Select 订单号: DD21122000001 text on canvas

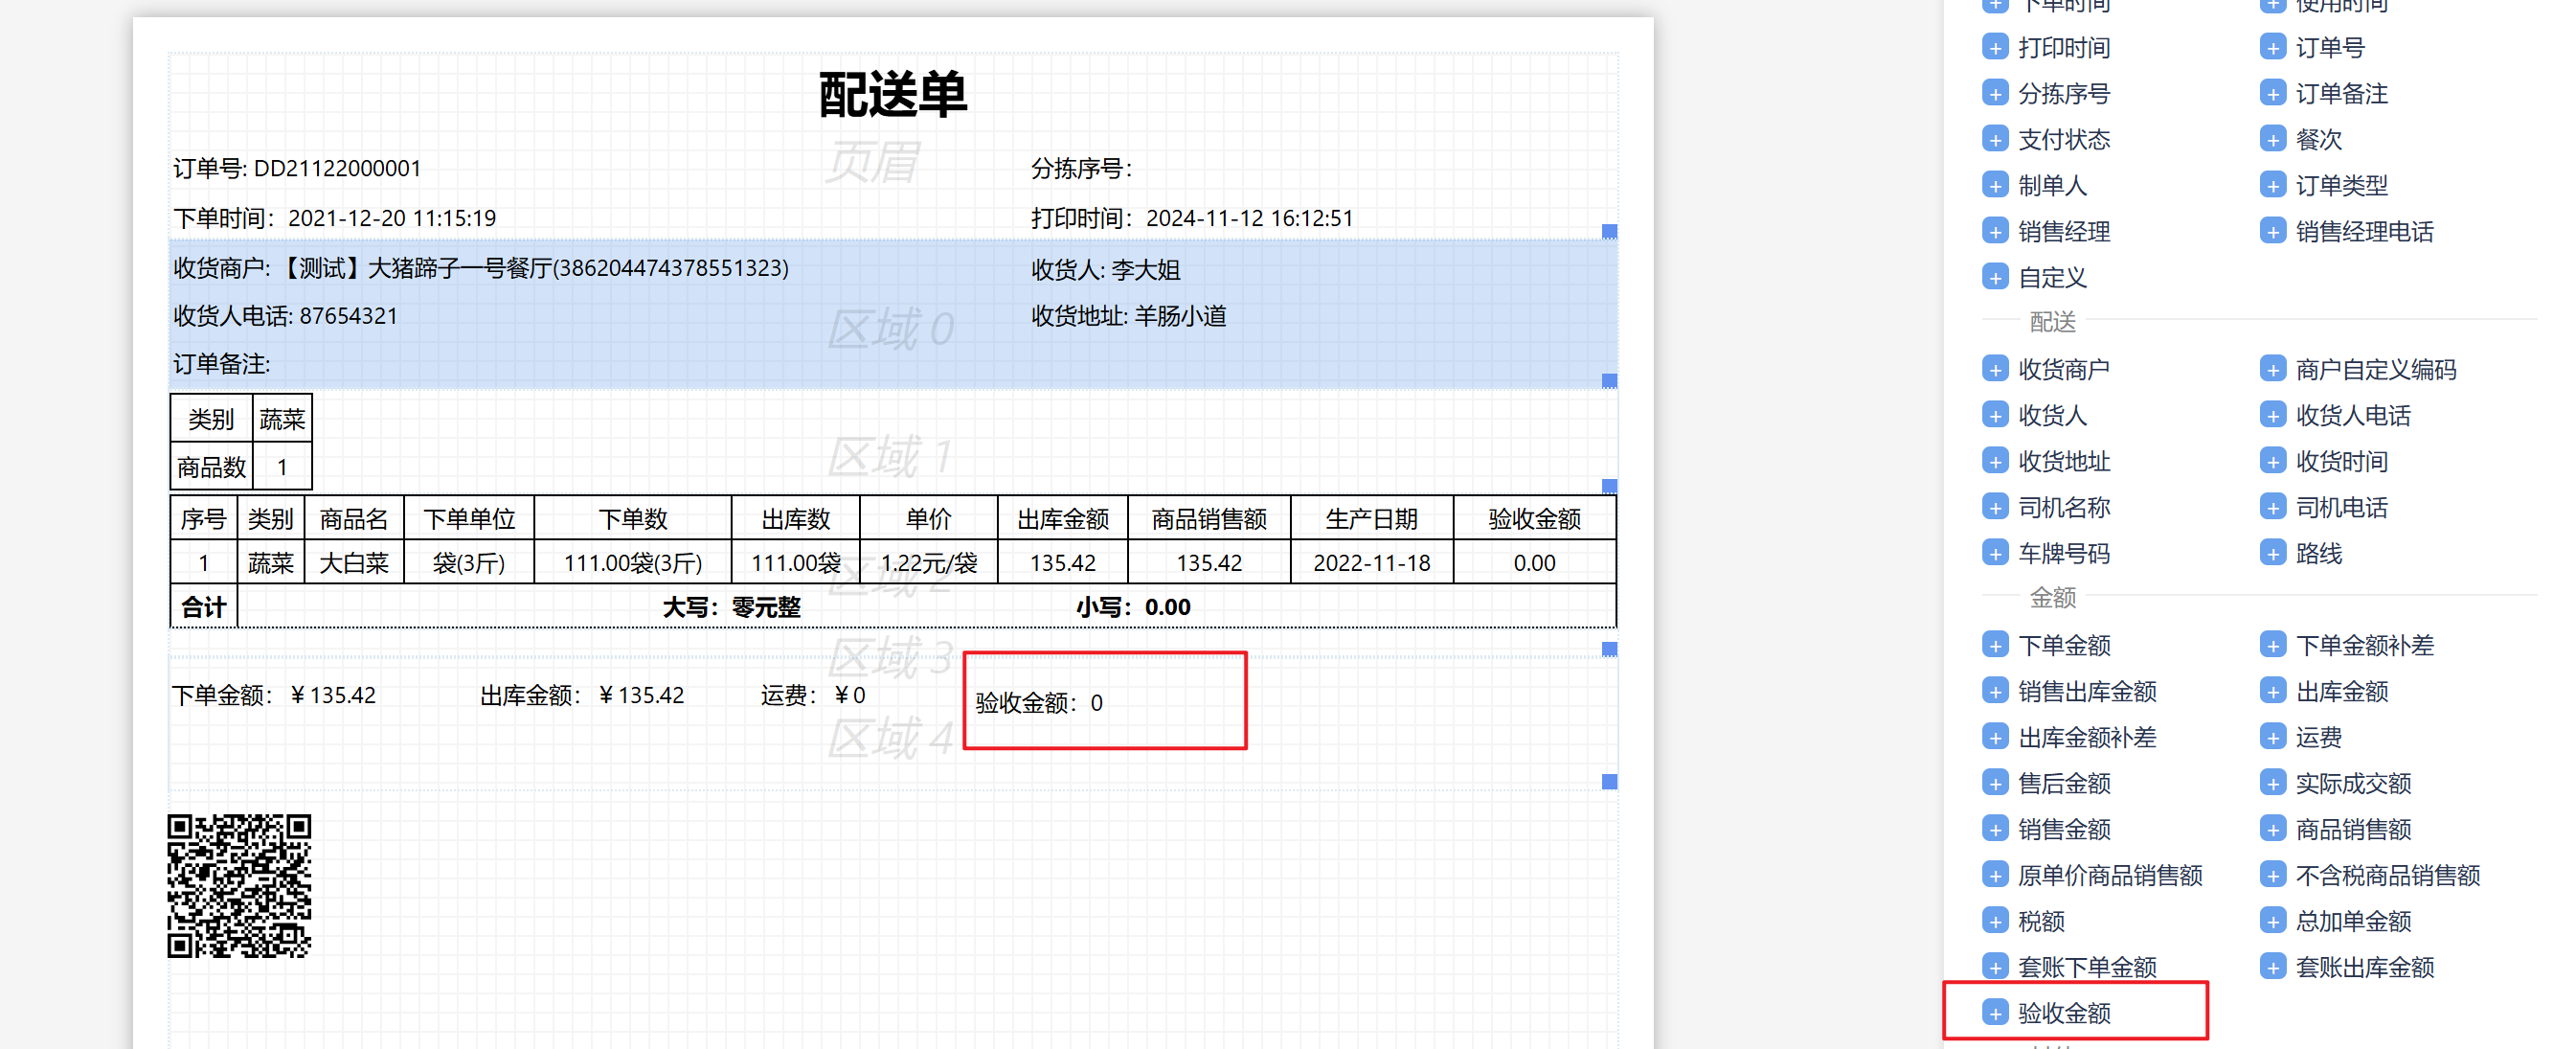[x=297, y=168]
